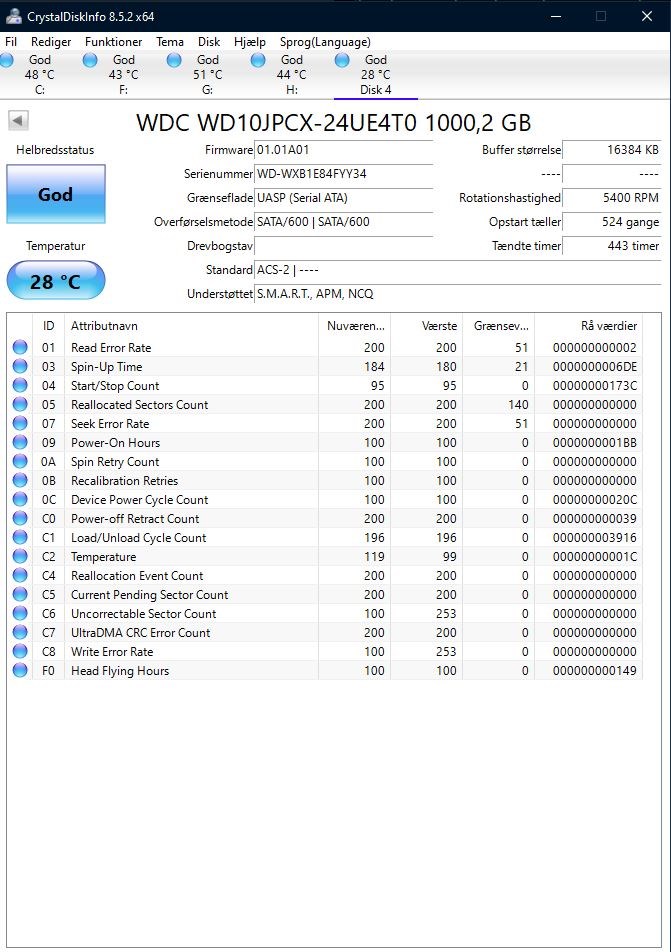Click the ID column header
Image resolution: width=671 pixels, height=952 pixels.
coord(49,326)
